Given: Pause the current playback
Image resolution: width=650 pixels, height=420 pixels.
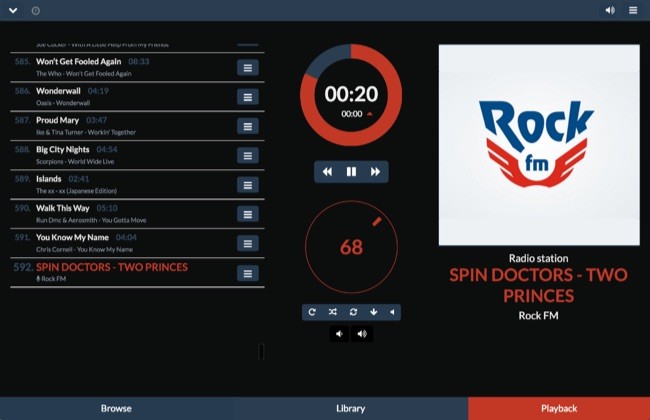Looking at the screenshot, I should 351,172.
